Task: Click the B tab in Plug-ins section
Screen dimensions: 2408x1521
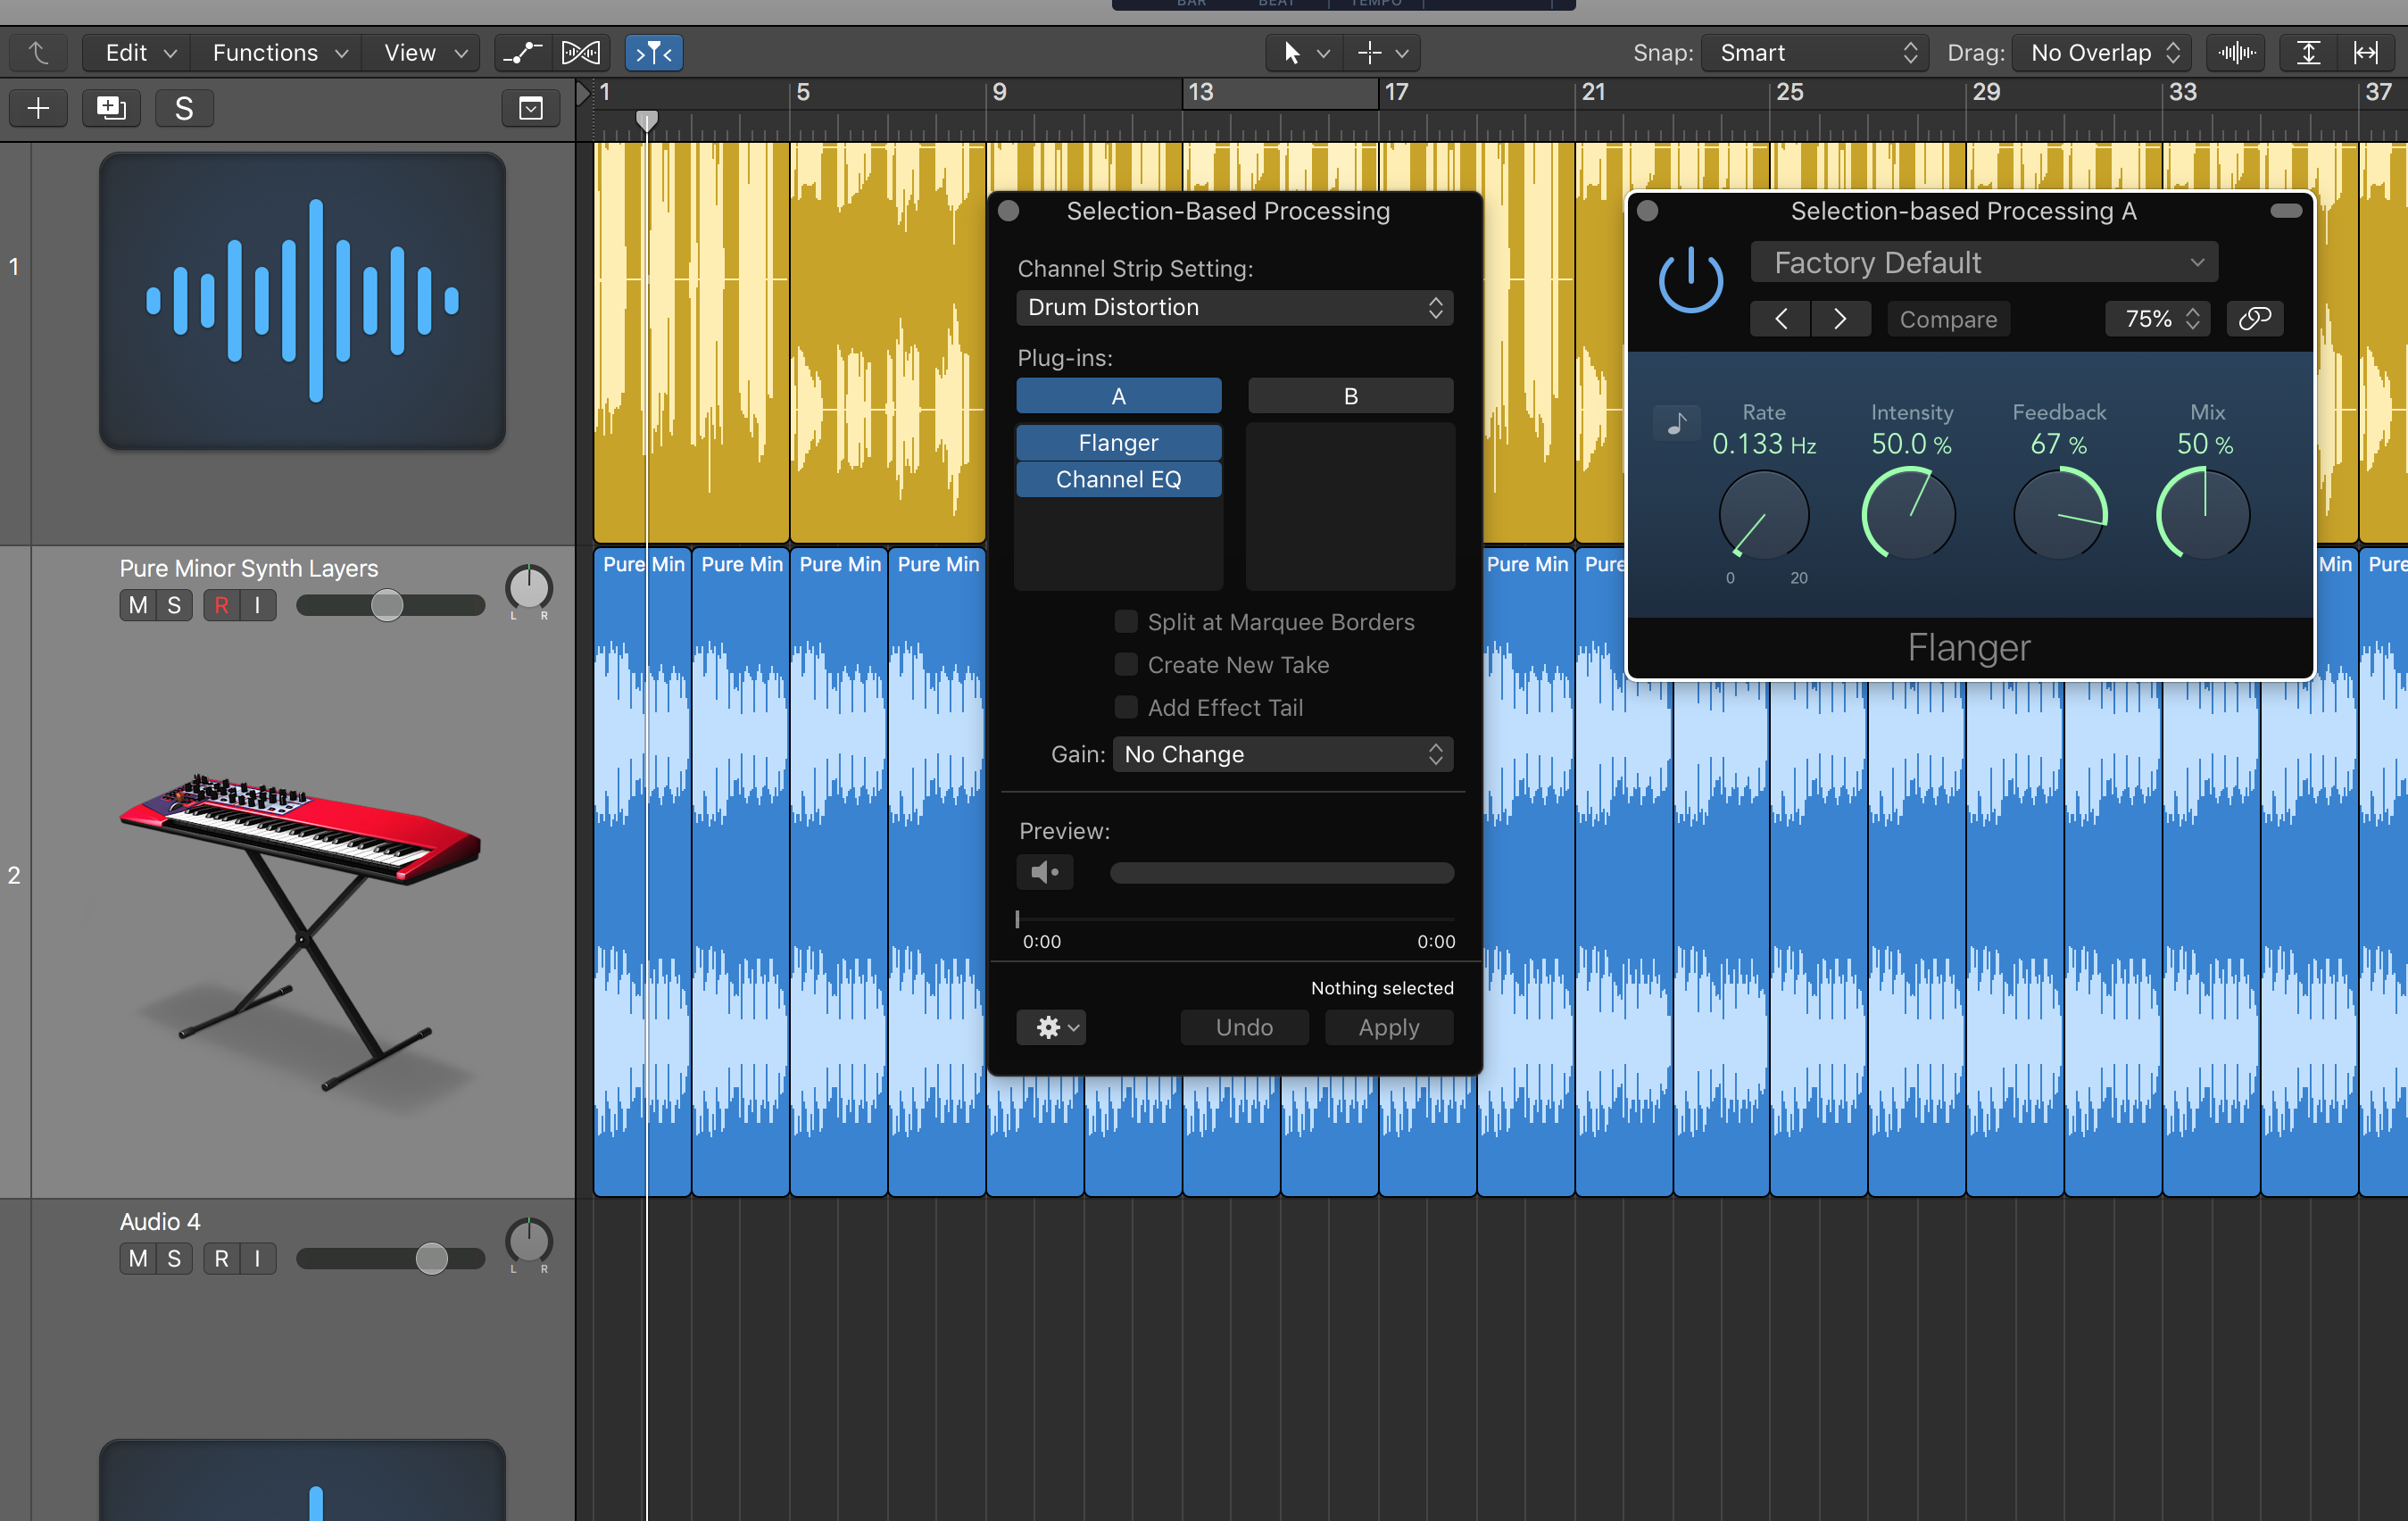Action: (x=1349, y=395)
